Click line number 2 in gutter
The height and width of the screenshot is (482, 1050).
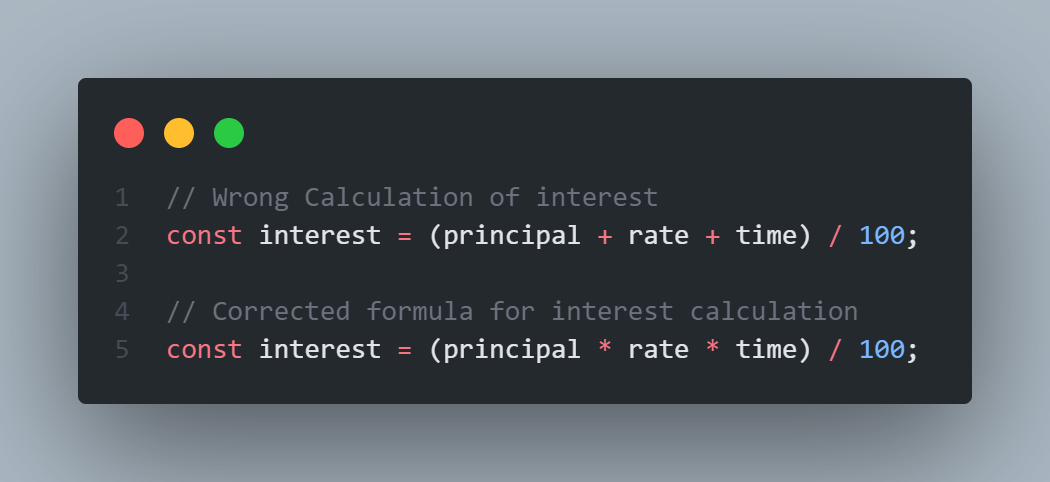click(x=122, y=236)
